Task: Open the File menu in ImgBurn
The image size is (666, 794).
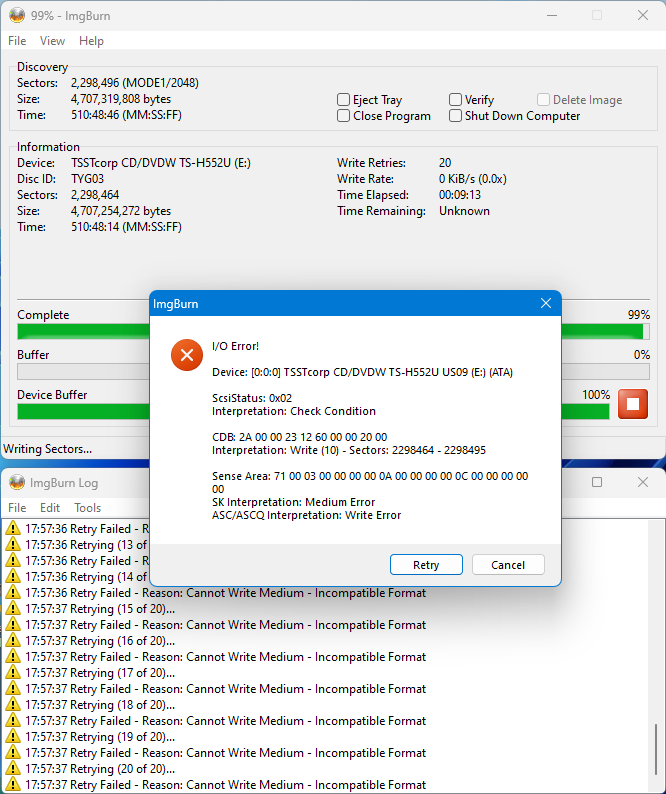Action: point(17,41)
